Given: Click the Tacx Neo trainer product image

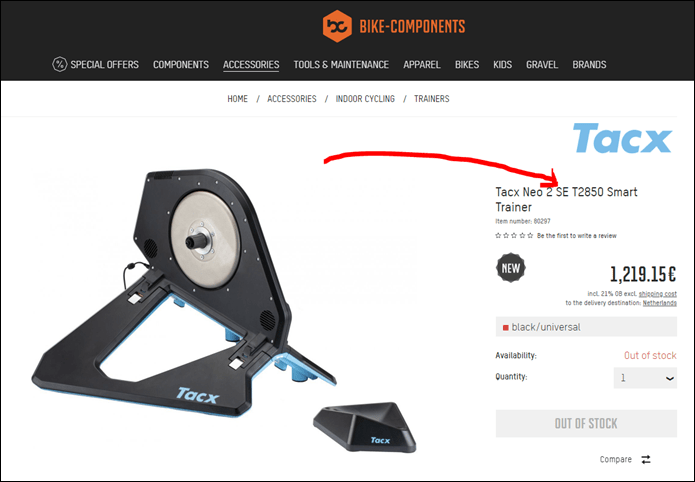Looking at the screenshot, I should click(x=184, y=293).
